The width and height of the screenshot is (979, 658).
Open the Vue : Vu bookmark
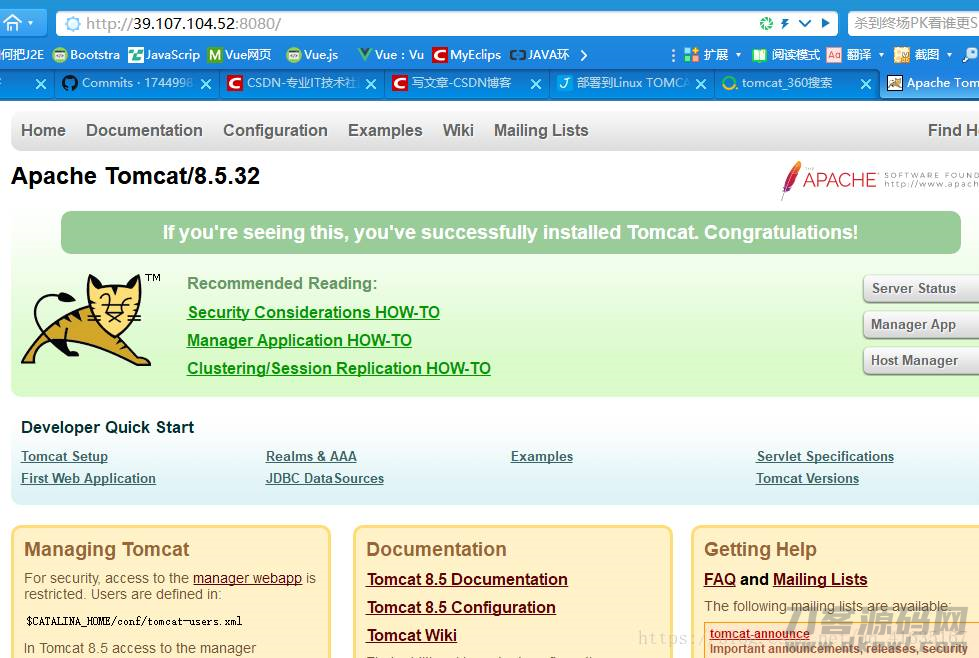pos(391,55)
